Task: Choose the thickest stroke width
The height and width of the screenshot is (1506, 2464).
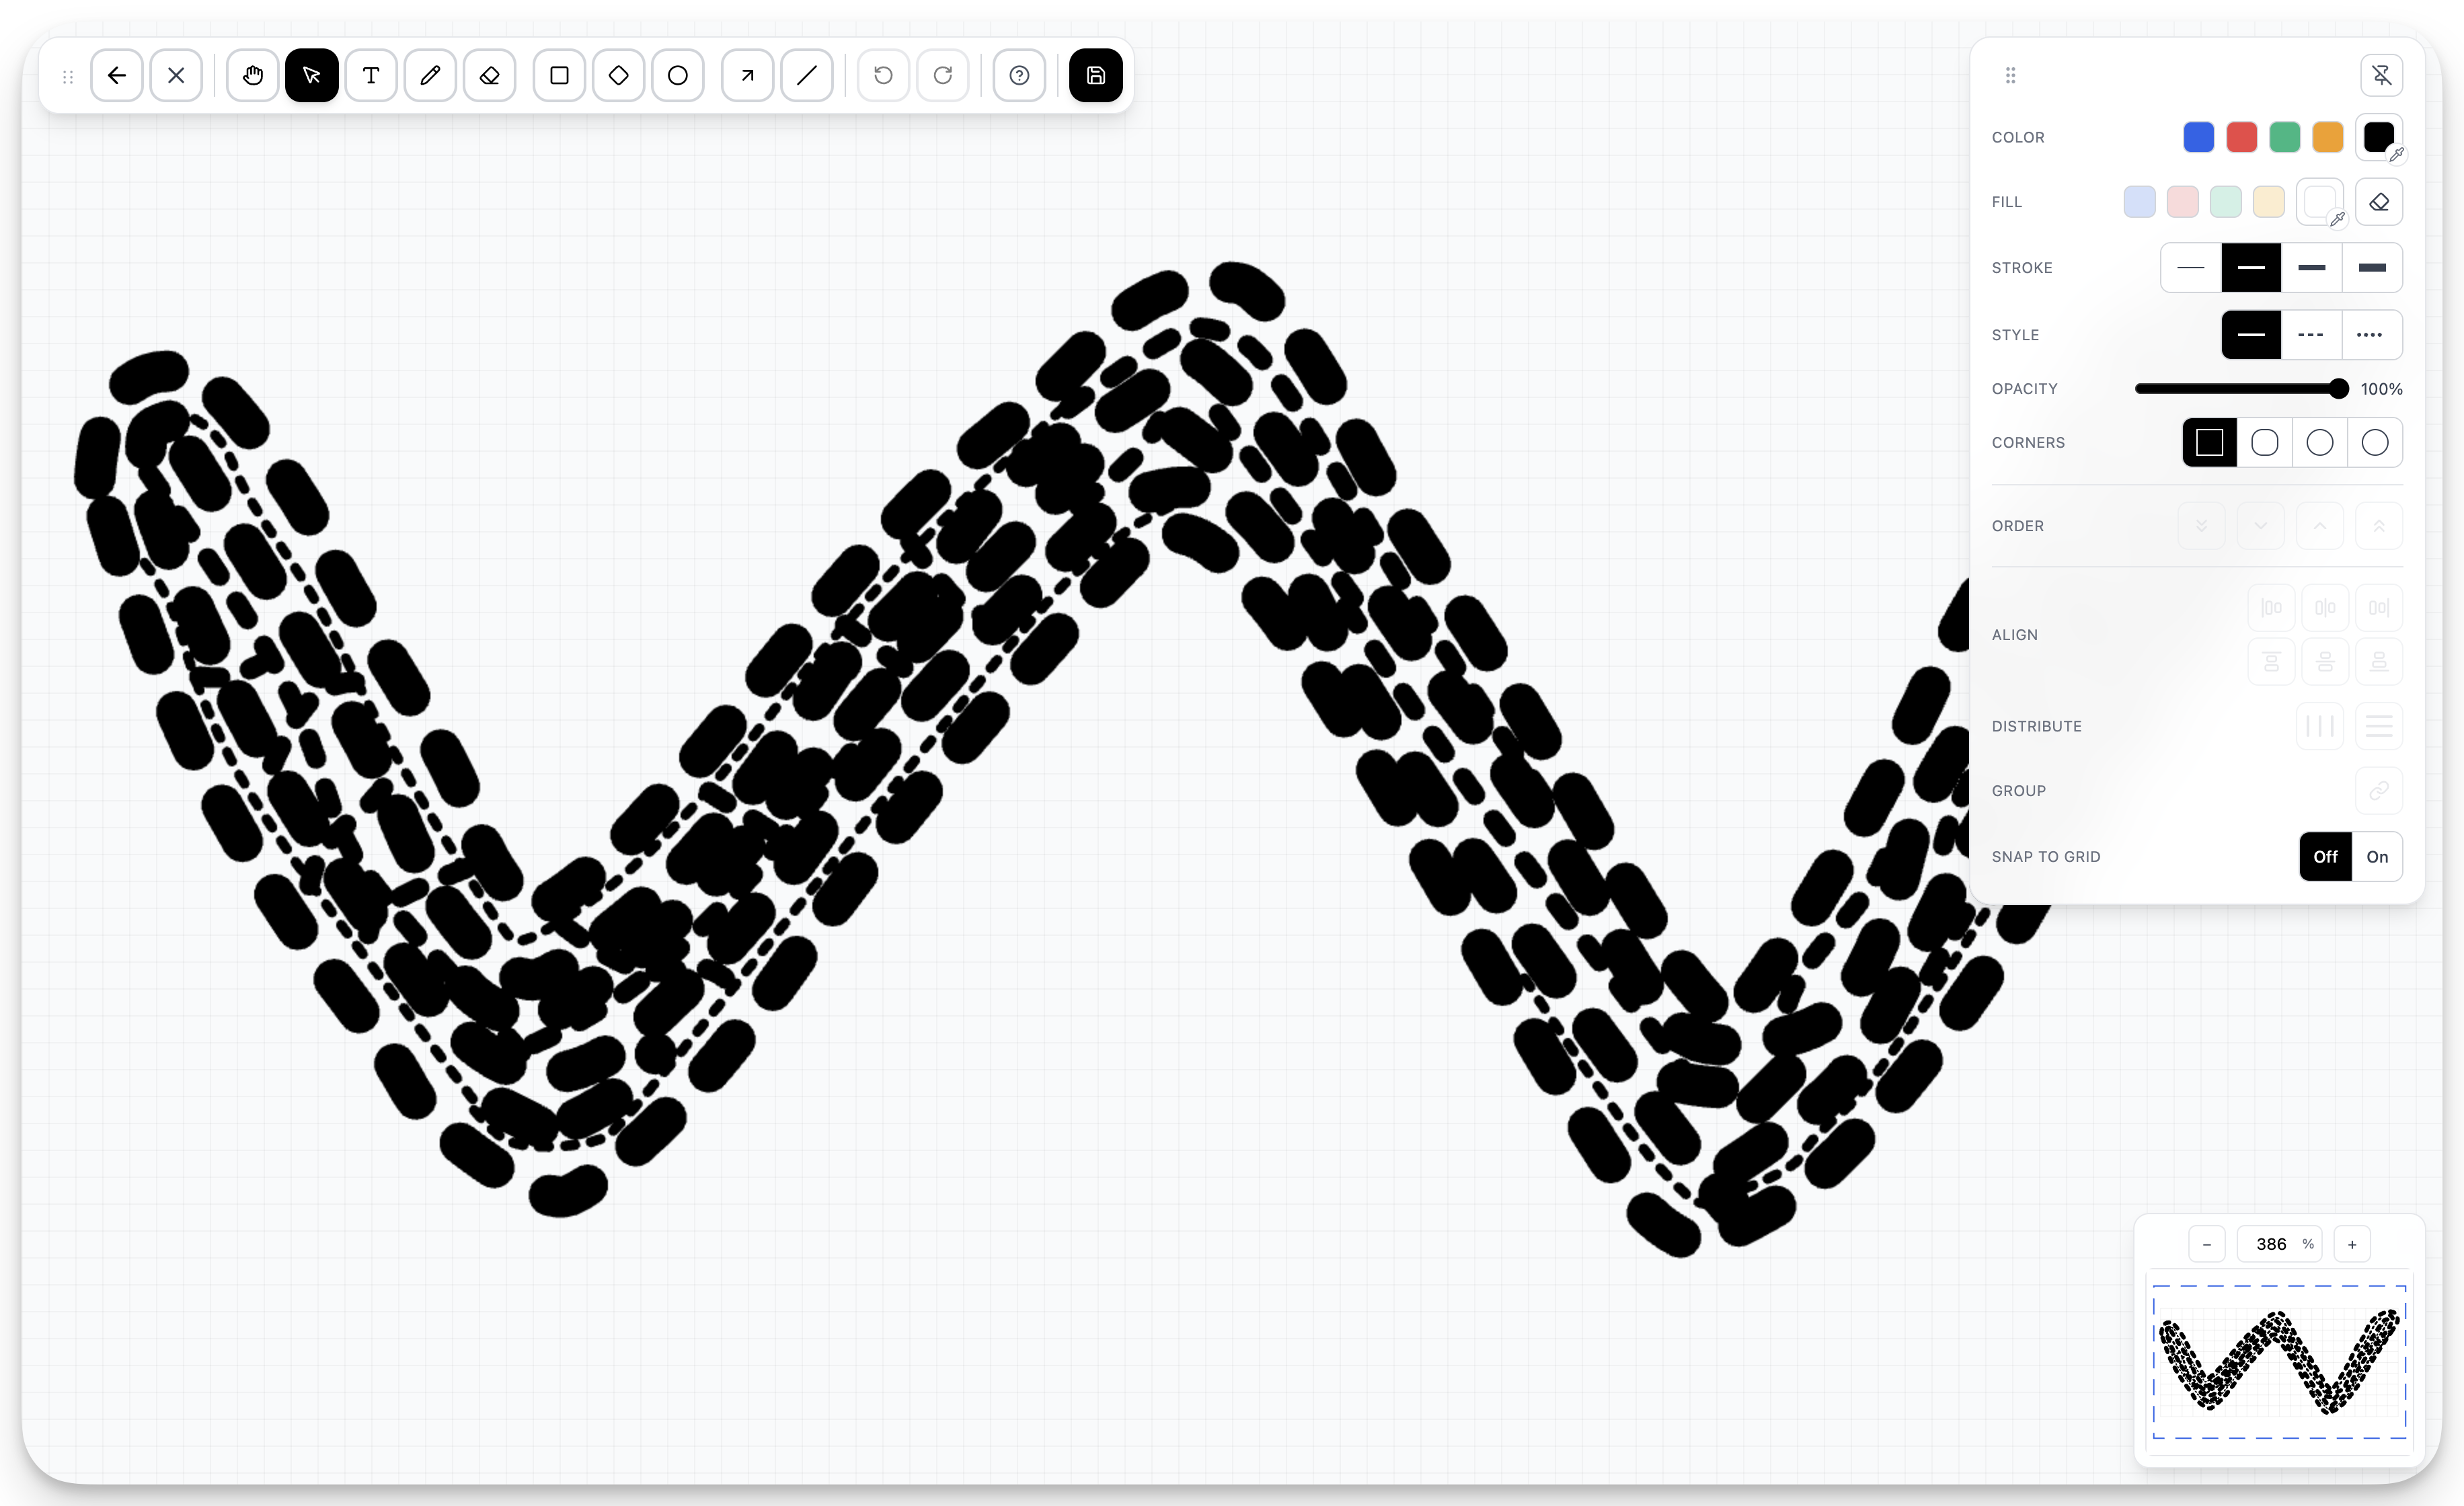Action: [2371, 268]
